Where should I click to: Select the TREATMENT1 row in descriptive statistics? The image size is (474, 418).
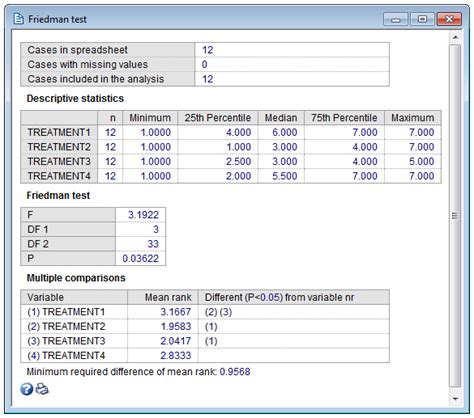click(231, 132)
